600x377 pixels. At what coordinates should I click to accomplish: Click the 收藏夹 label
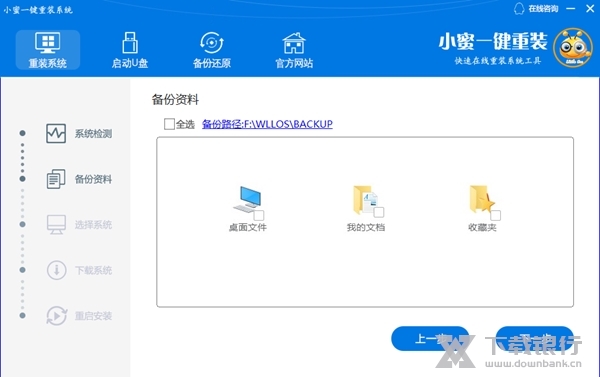(482, 227)
